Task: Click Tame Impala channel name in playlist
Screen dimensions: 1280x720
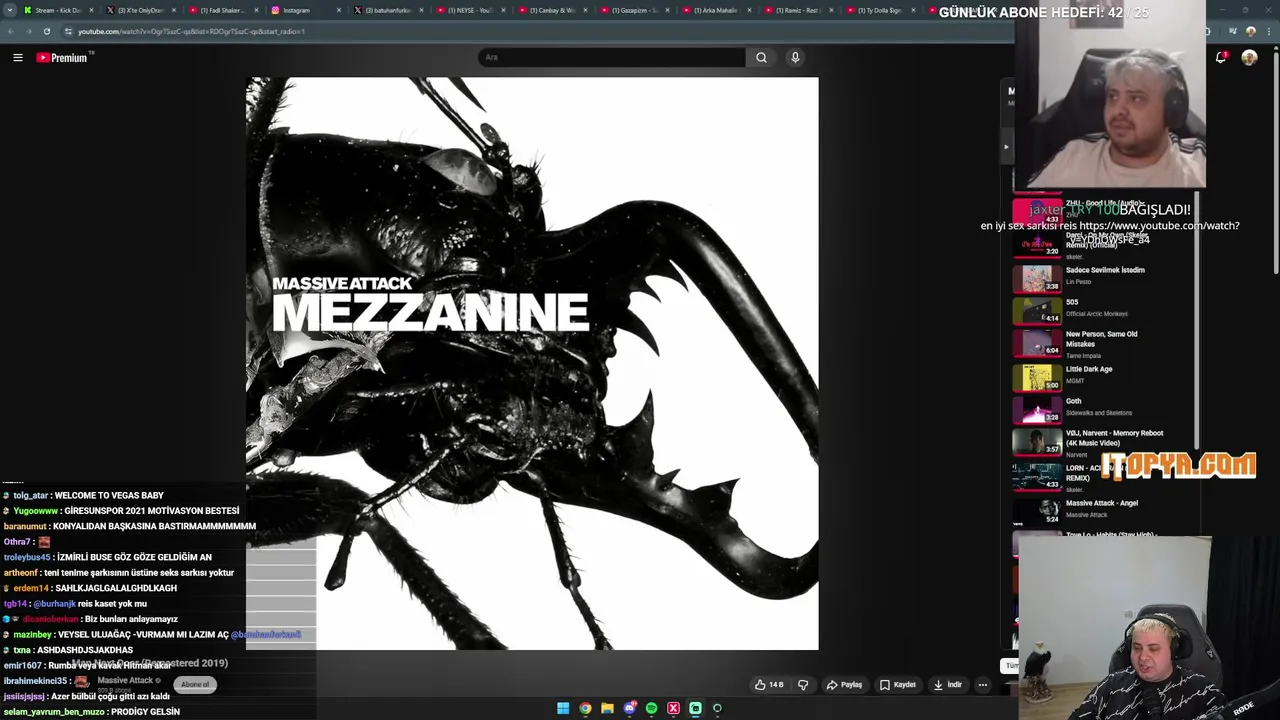Action: 1083,356
